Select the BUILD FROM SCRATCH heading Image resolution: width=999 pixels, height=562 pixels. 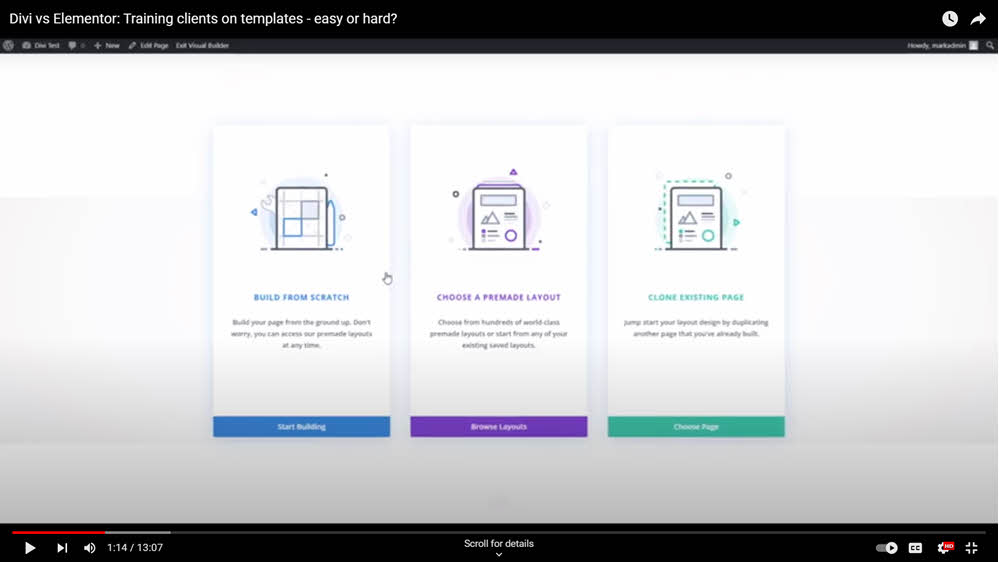point(301,297)
